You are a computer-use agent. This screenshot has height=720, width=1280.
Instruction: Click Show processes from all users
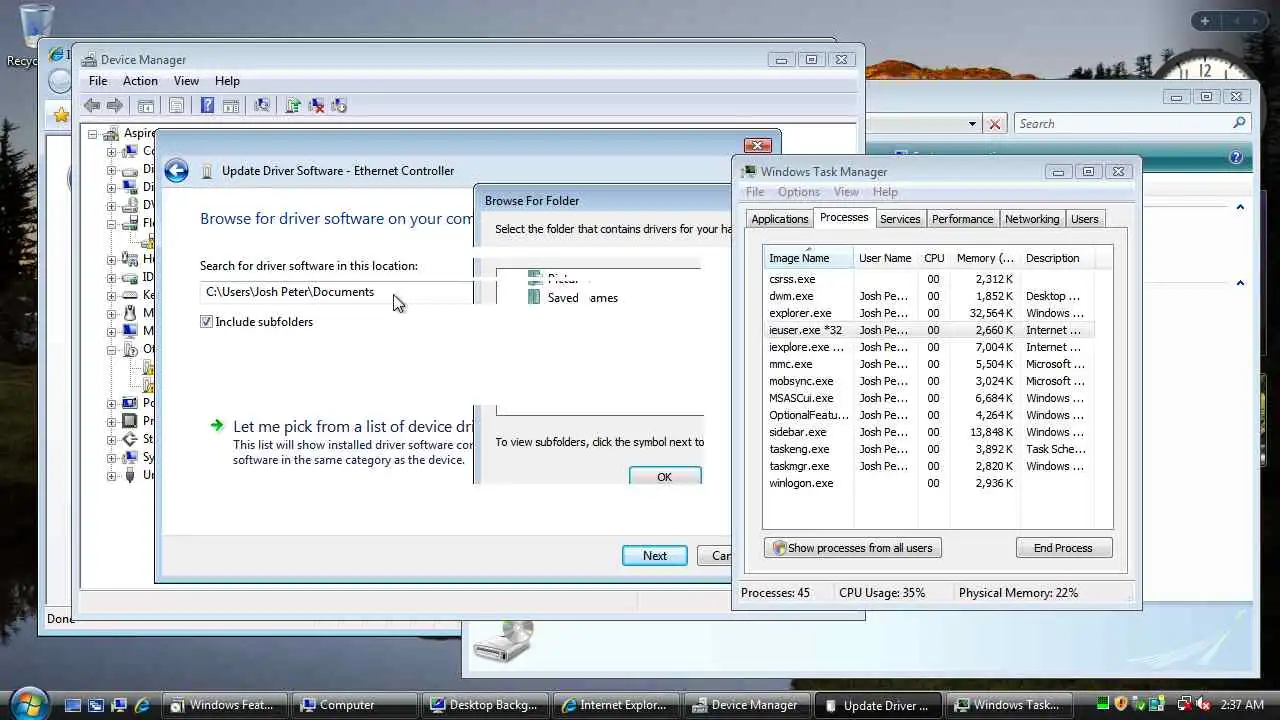(x=853, y=548)
